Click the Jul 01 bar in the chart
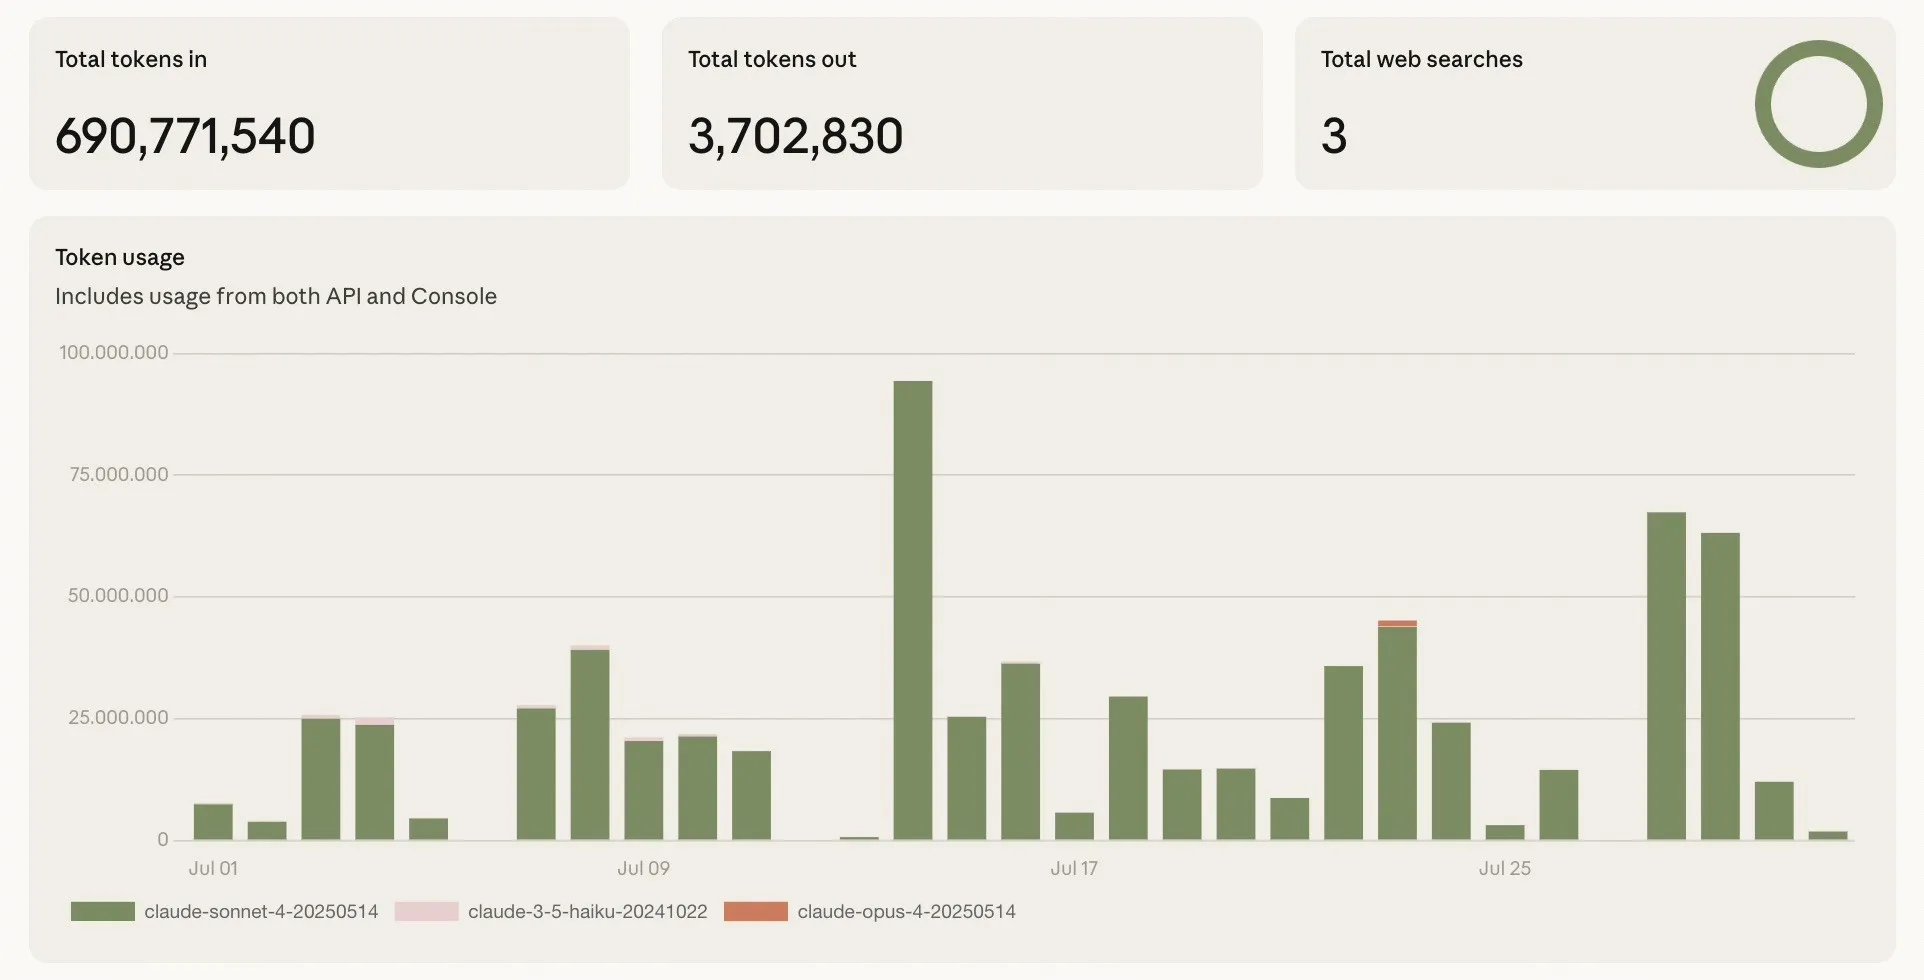 click(213, 822)
